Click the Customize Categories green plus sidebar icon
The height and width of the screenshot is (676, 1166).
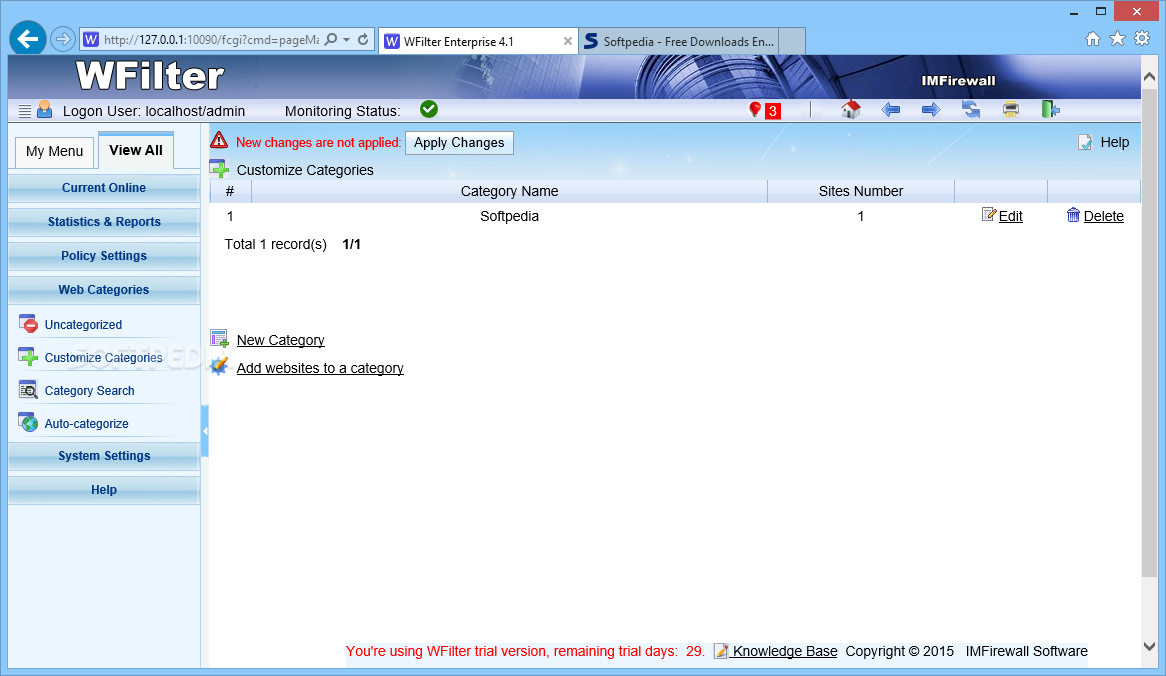(x=28, y=356)
